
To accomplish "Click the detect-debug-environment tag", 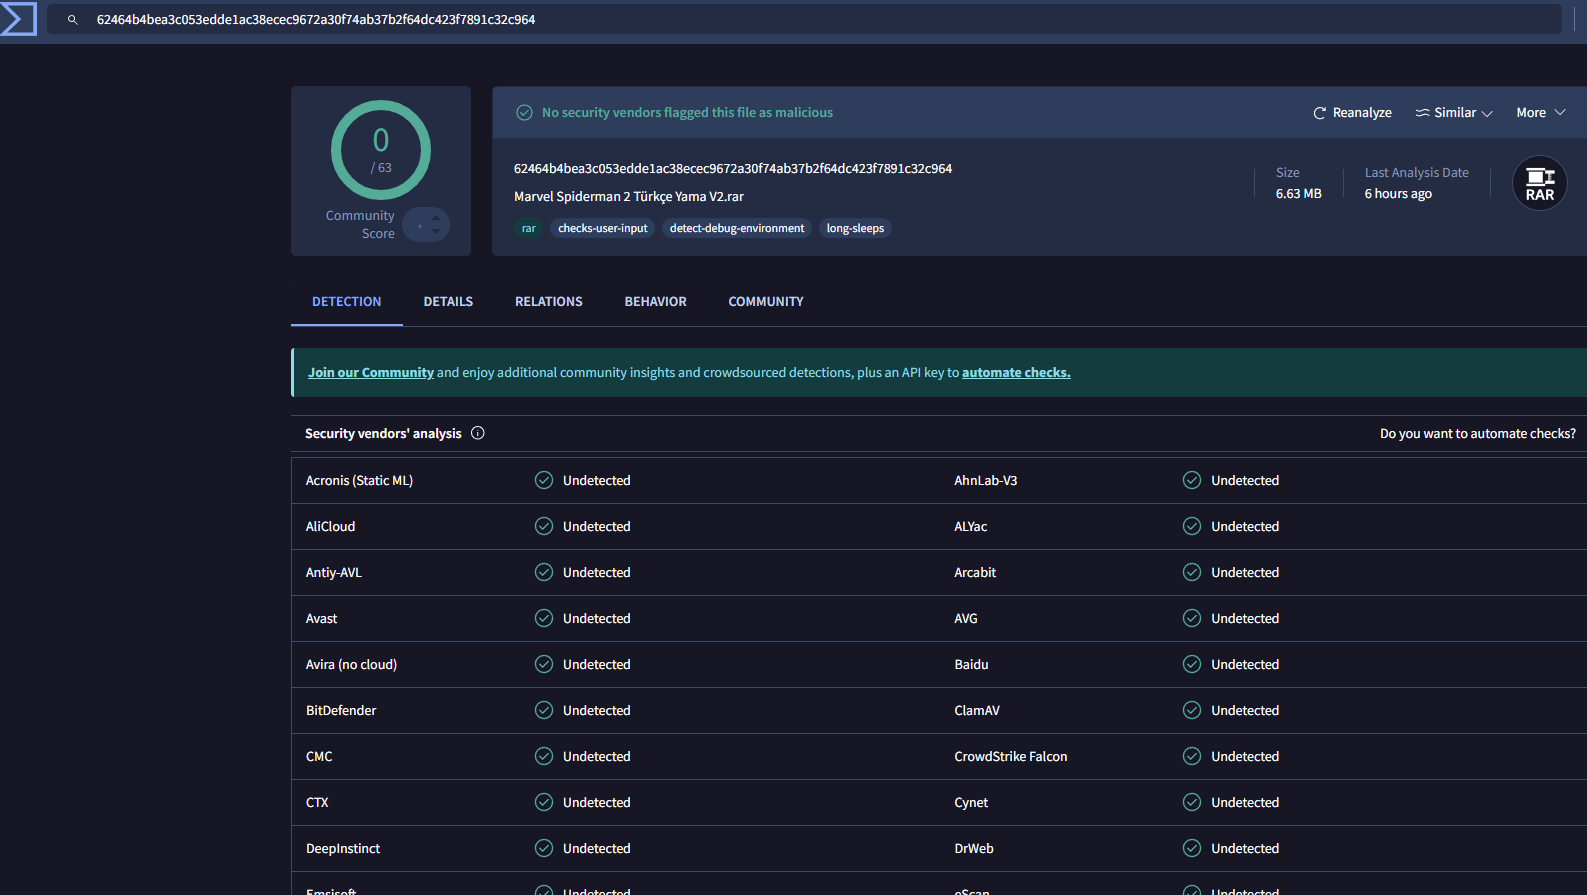I will pos(736,228).
